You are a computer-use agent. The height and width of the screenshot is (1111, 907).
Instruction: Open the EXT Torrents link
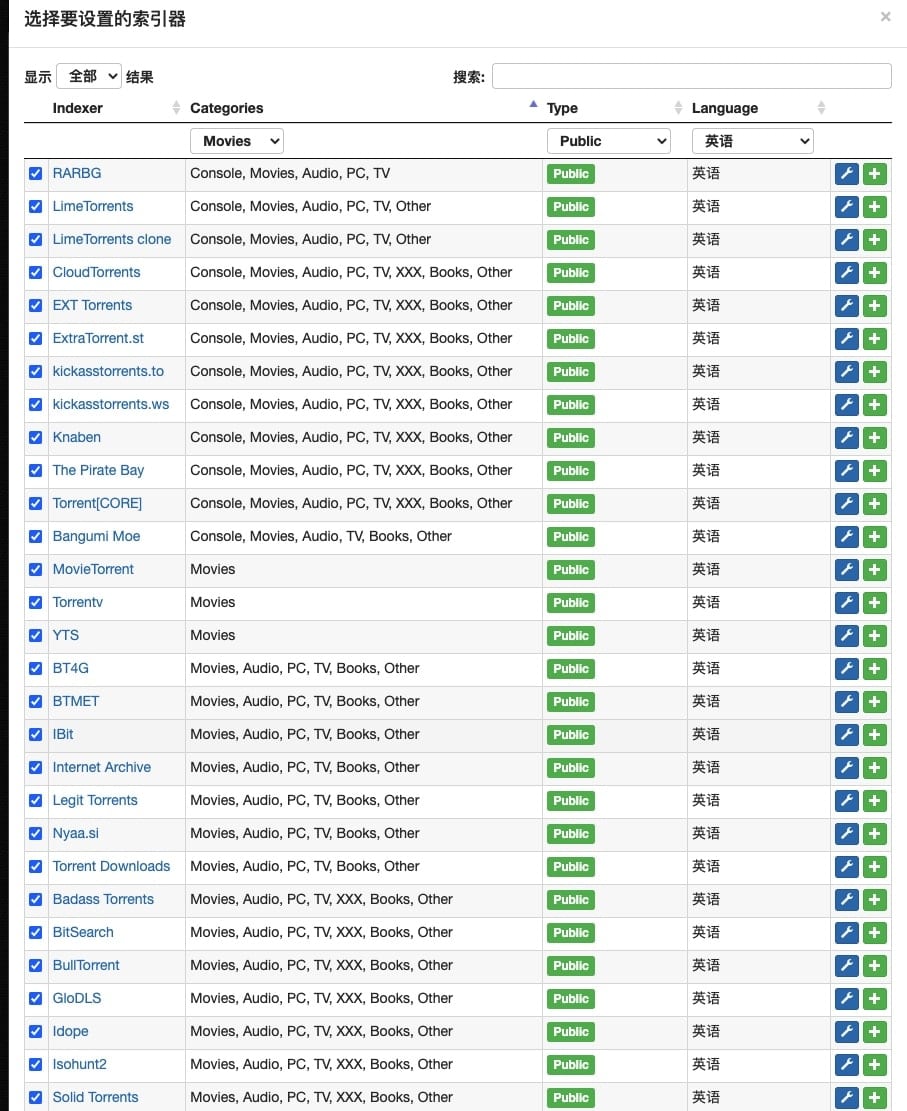[x=92, y=305]
